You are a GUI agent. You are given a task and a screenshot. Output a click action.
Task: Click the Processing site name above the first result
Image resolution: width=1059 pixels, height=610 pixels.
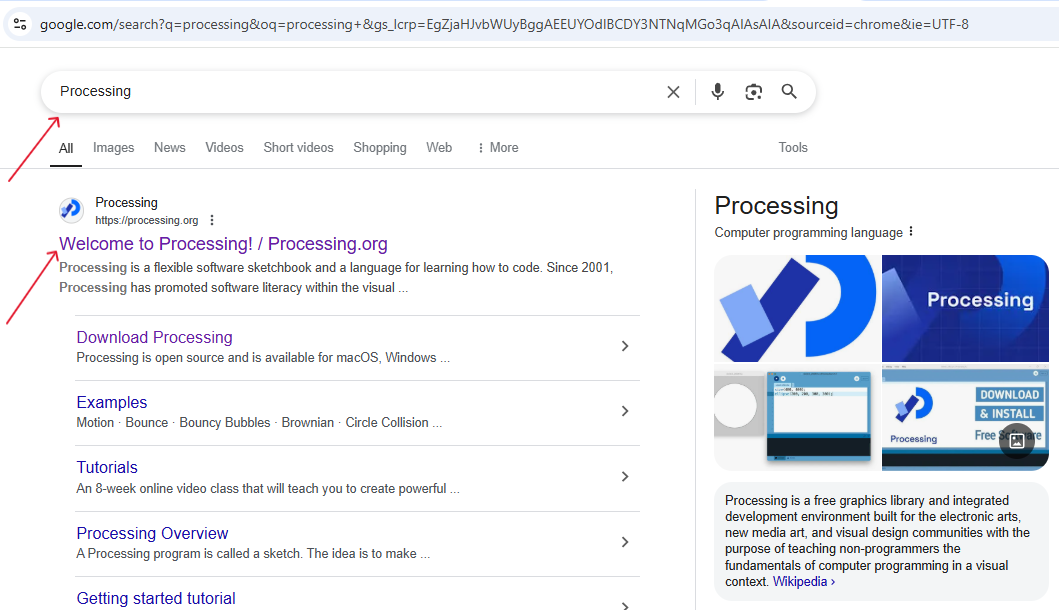click(126, 203)
